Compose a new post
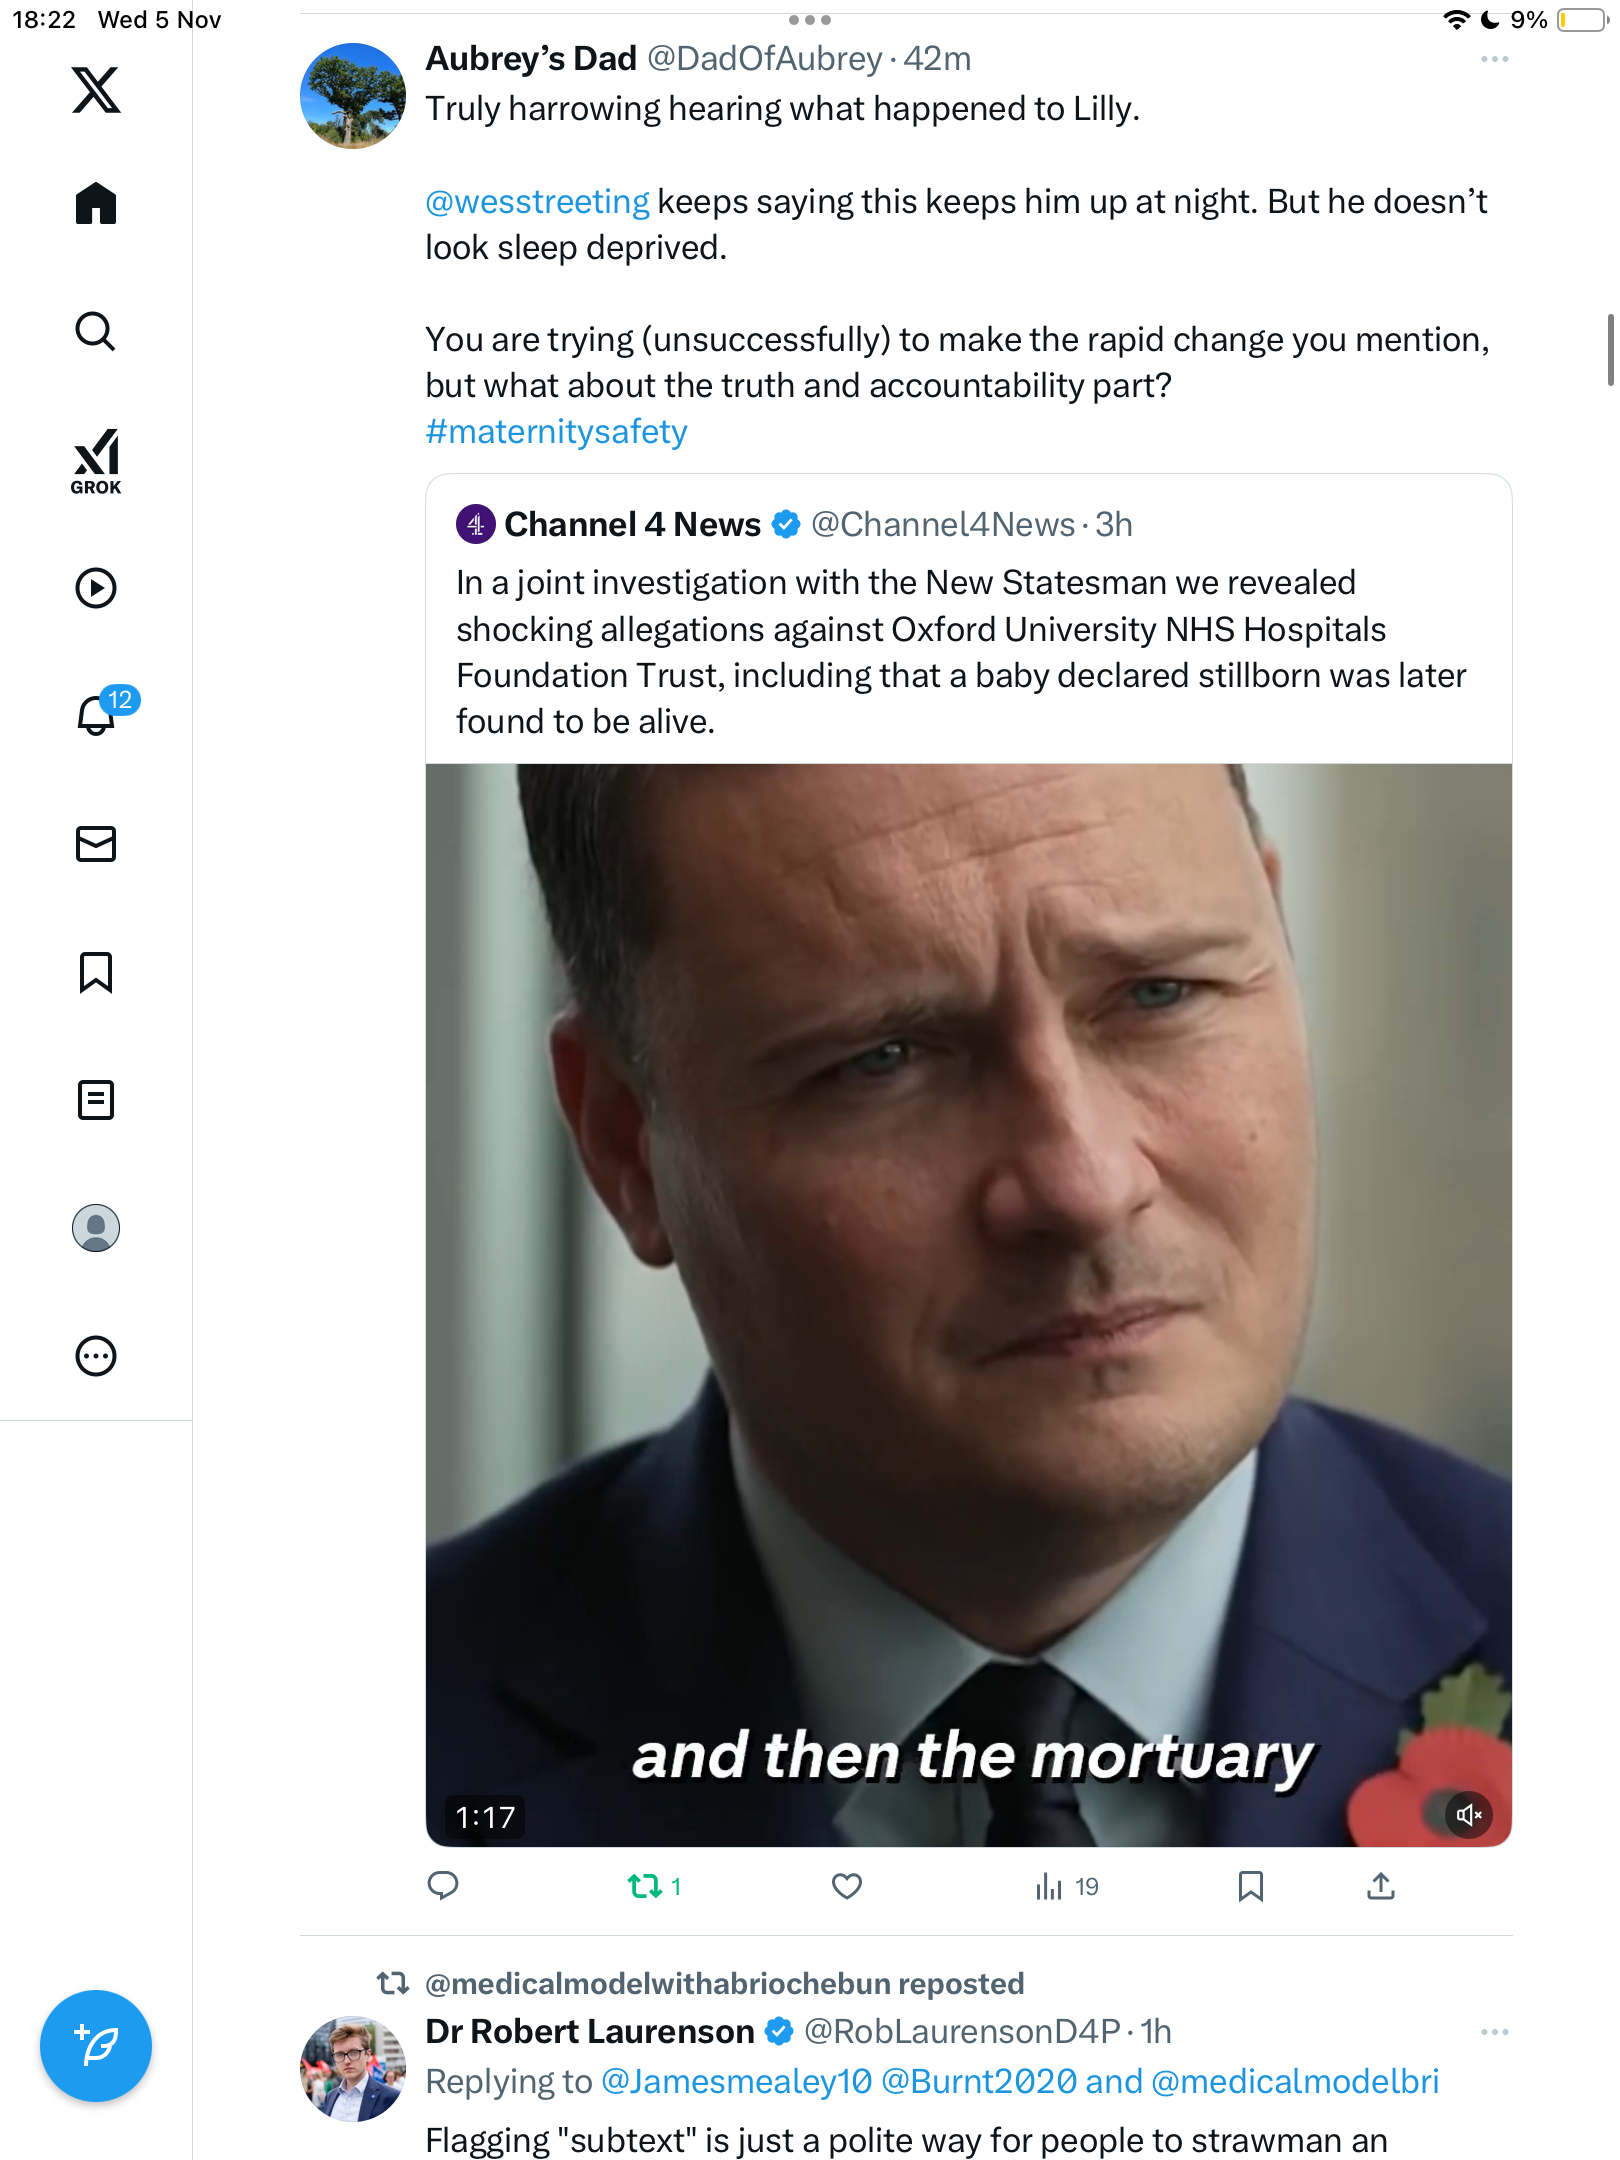Image resolution: width=1620 pixels, height=2160 pixels. point(96,2046)
